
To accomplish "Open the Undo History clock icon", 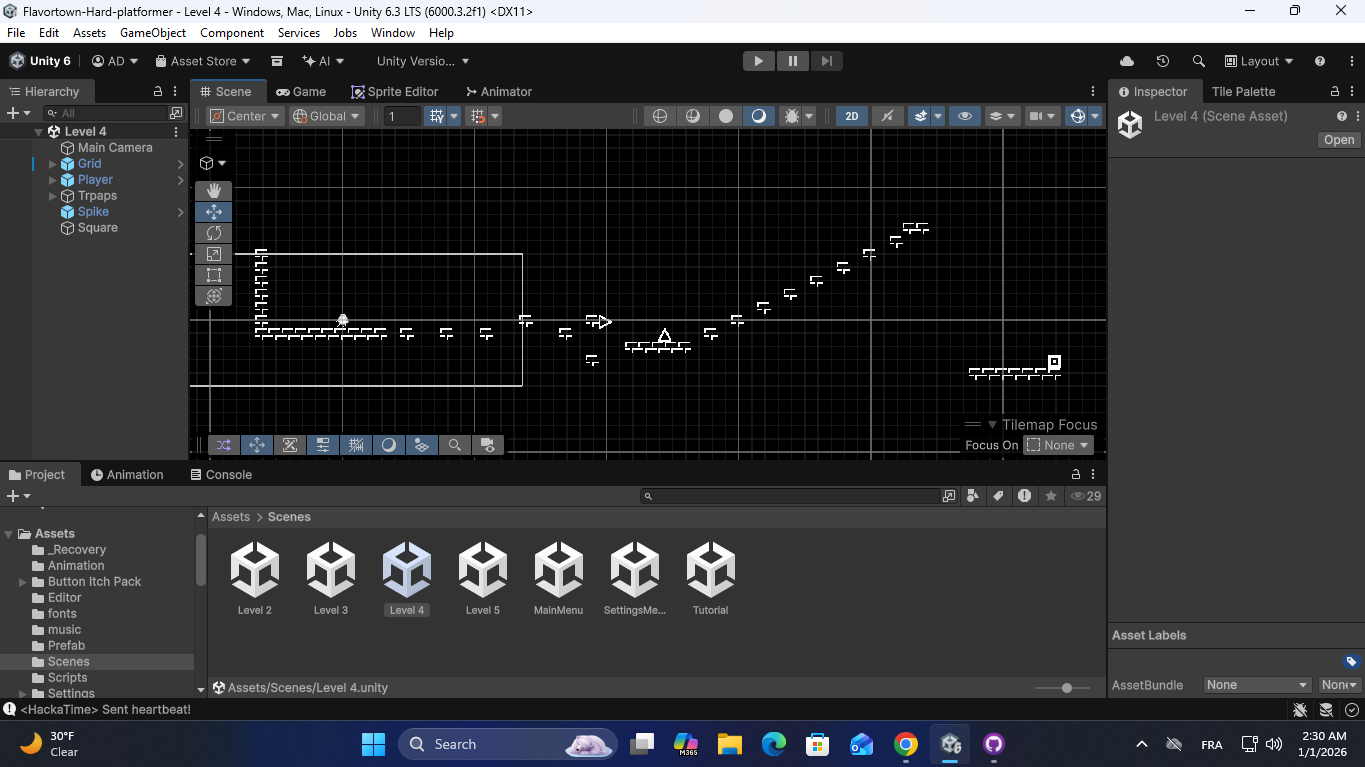I will point(1162,61).
